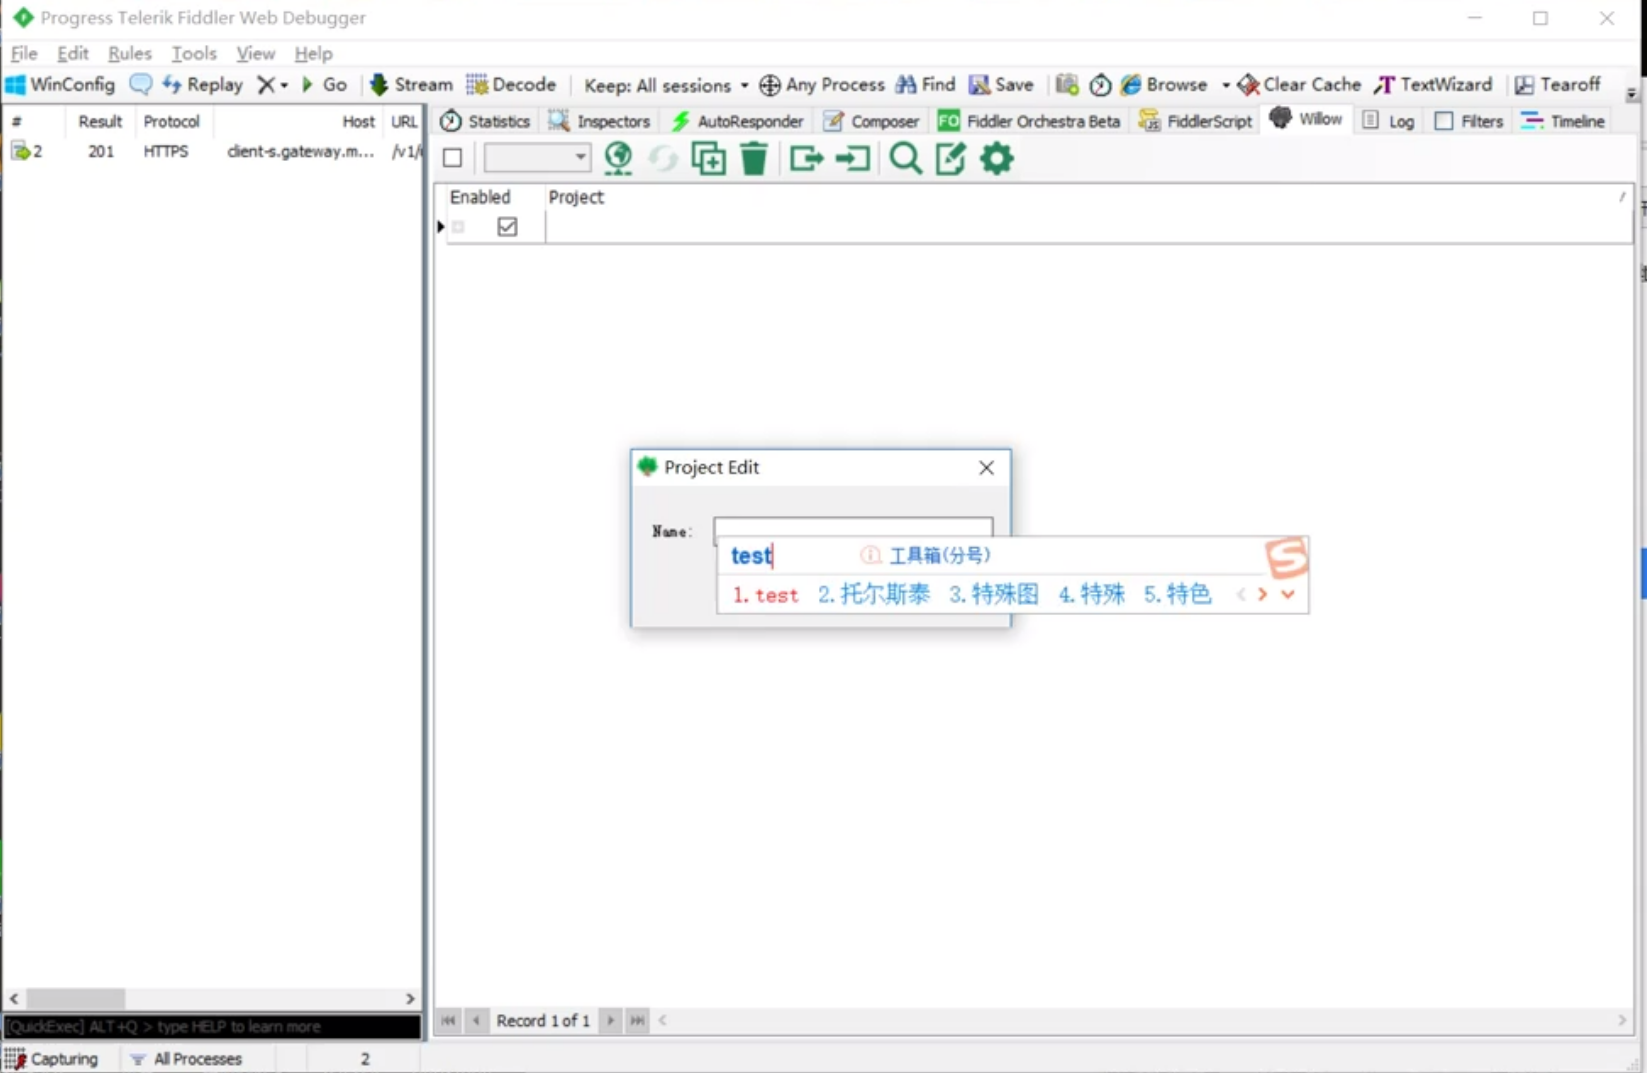Open Willow settings gear icon
The width and height of the screenshot is (1647, 1073).
coord(997,158)
